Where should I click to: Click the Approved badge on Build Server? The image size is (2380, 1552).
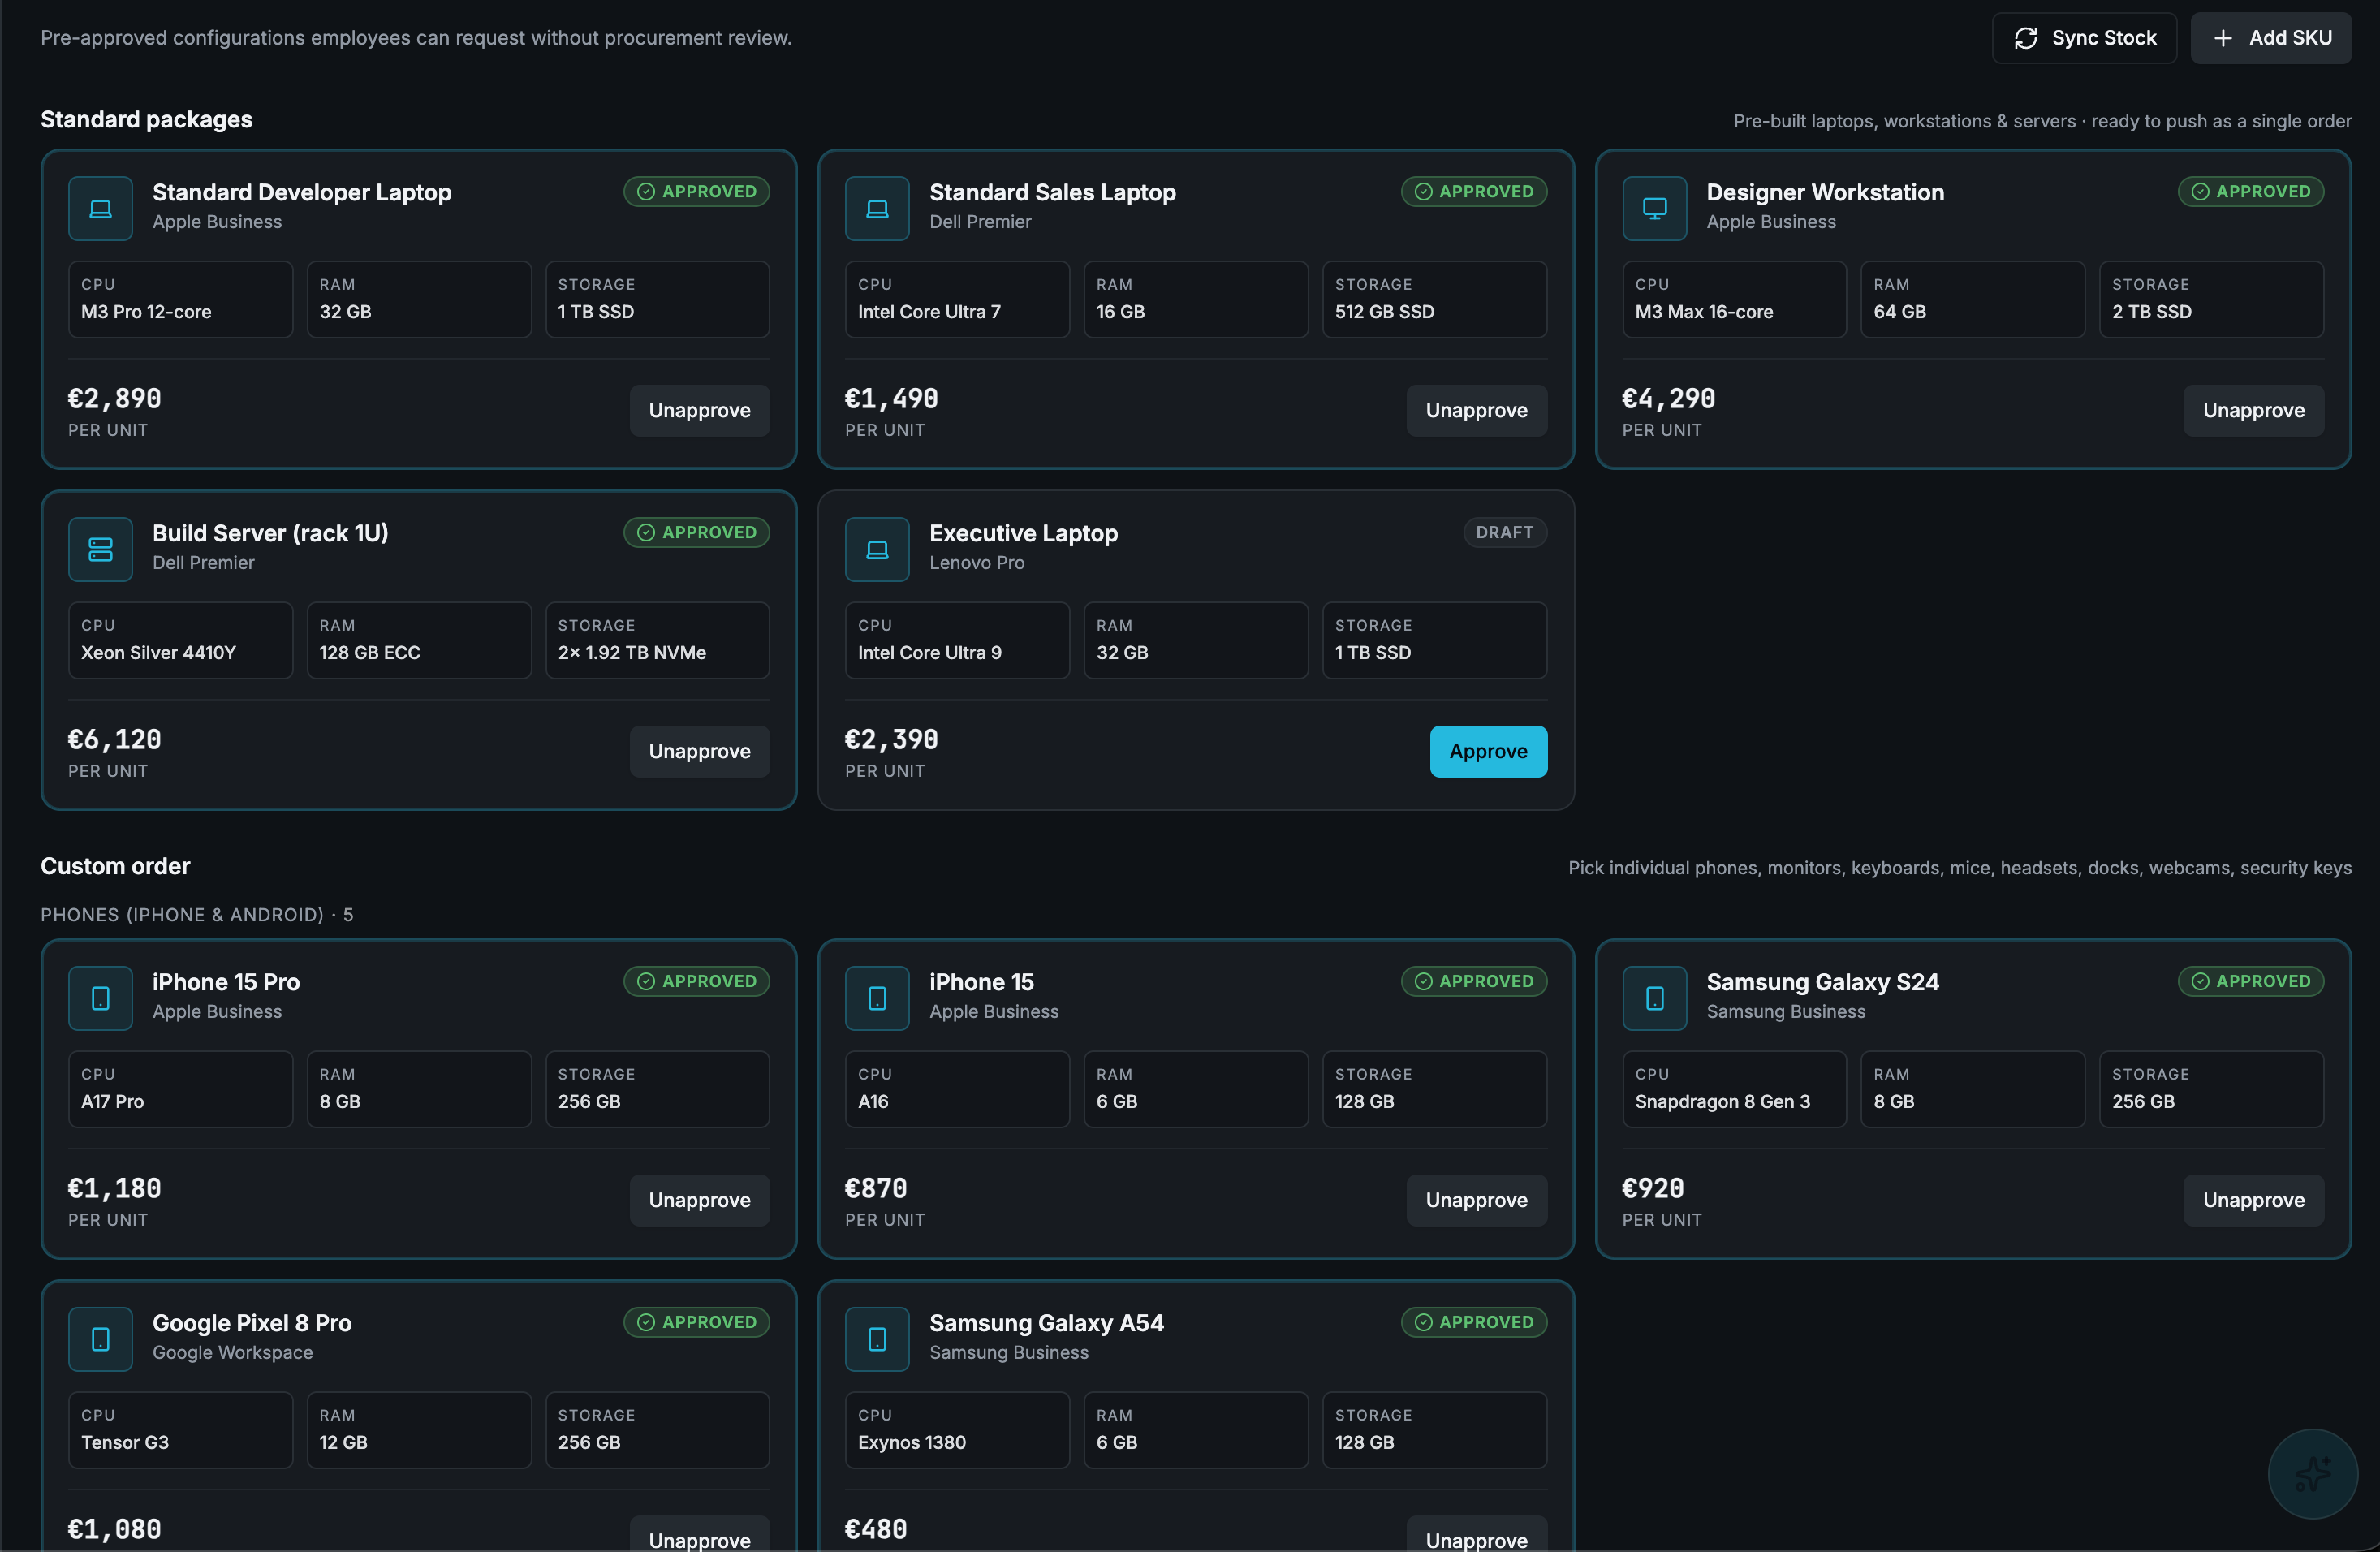tap(697, 532)
